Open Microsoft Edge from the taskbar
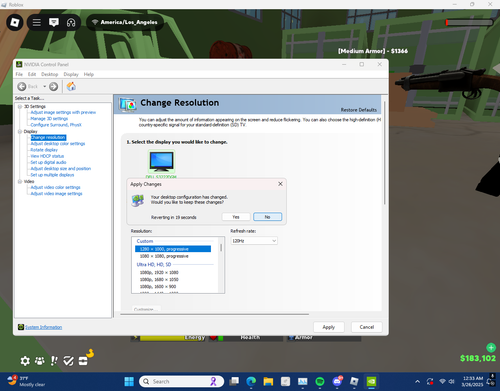The image size is (500, 391). [251, 382]
